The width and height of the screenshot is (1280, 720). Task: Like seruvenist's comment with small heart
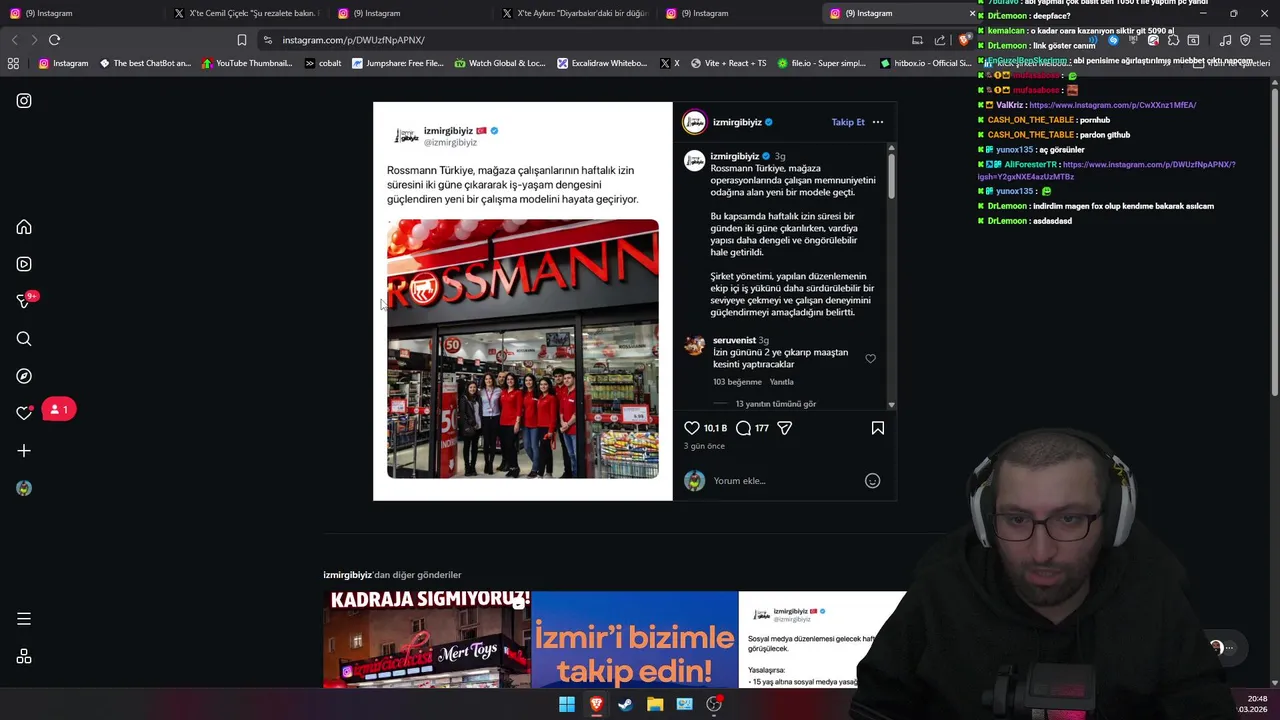870,359
